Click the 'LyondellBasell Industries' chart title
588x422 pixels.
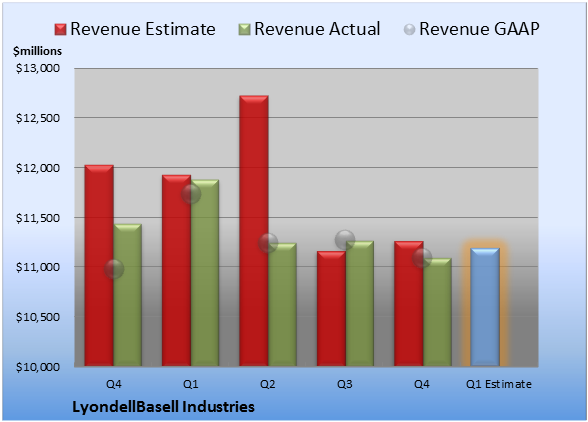coord(163,407)
